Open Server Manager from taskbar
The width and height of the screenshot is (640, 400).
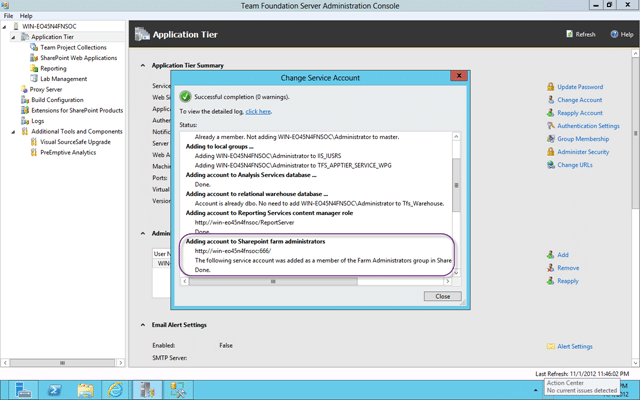23,390
